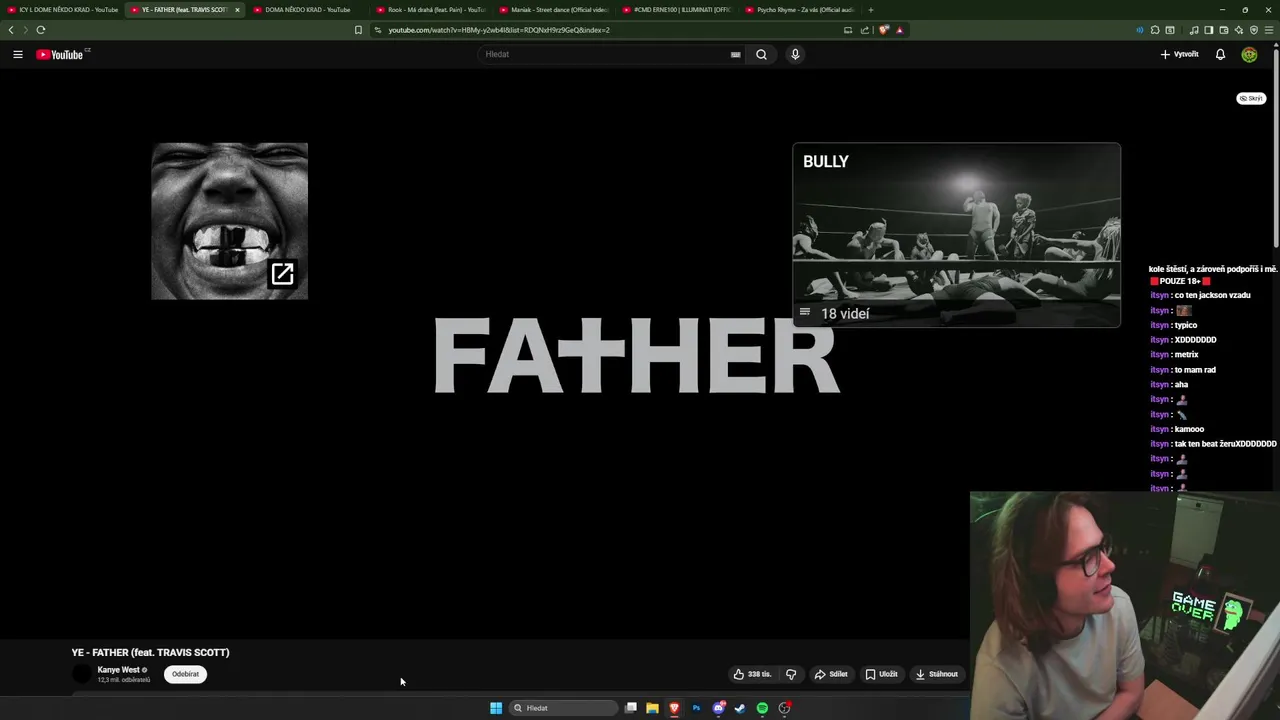Switch to Psycho Rhyme - Za vás tab

click(801, 10)
